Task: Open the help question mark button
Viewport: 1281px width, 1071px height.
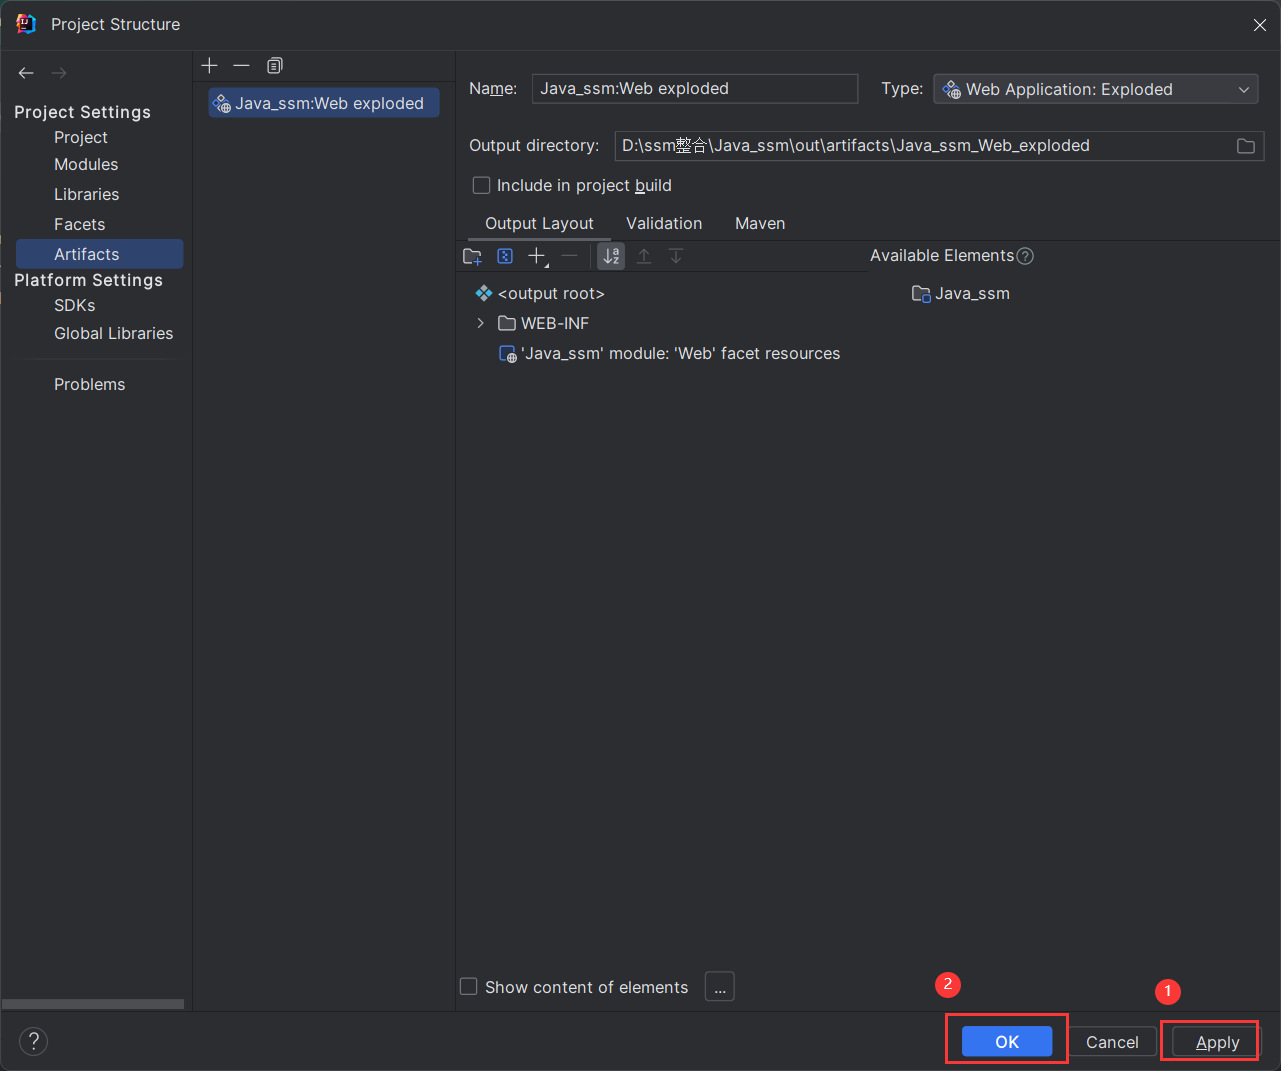Action: click(33, 1041)
